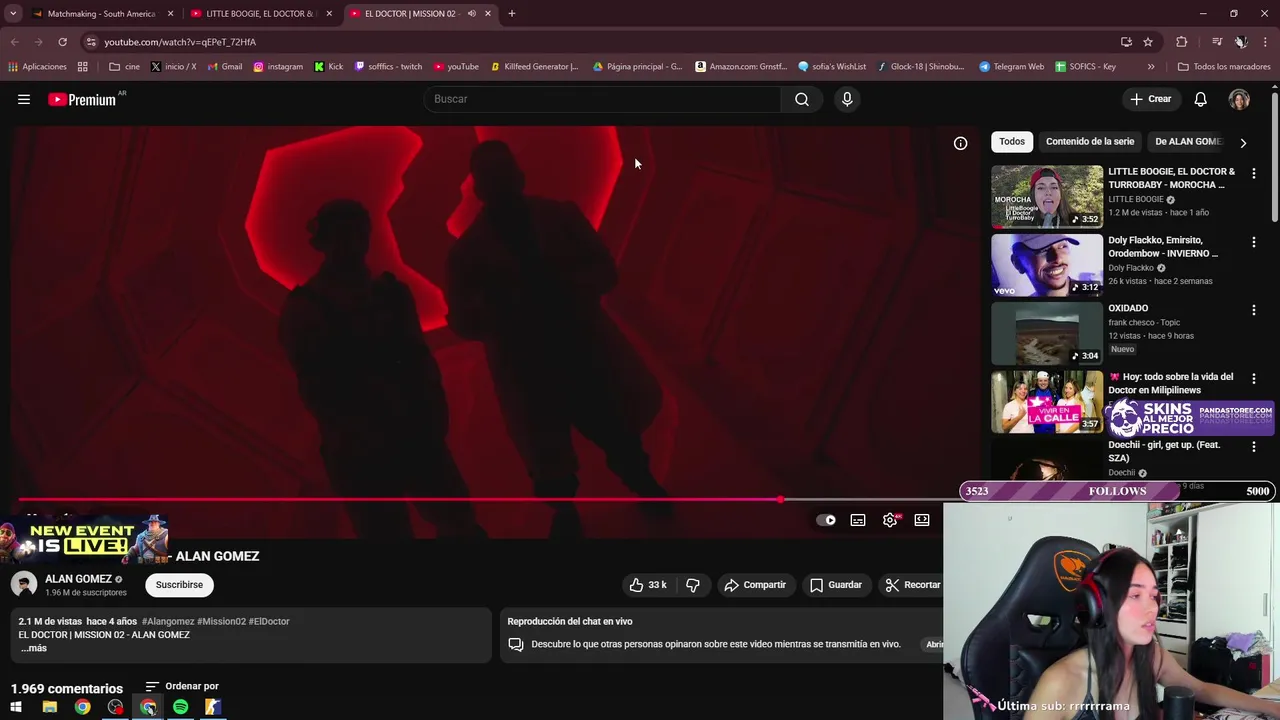Select the Contenido de la serie chip
The image size is (1280, 720).
pos(1090,142)
